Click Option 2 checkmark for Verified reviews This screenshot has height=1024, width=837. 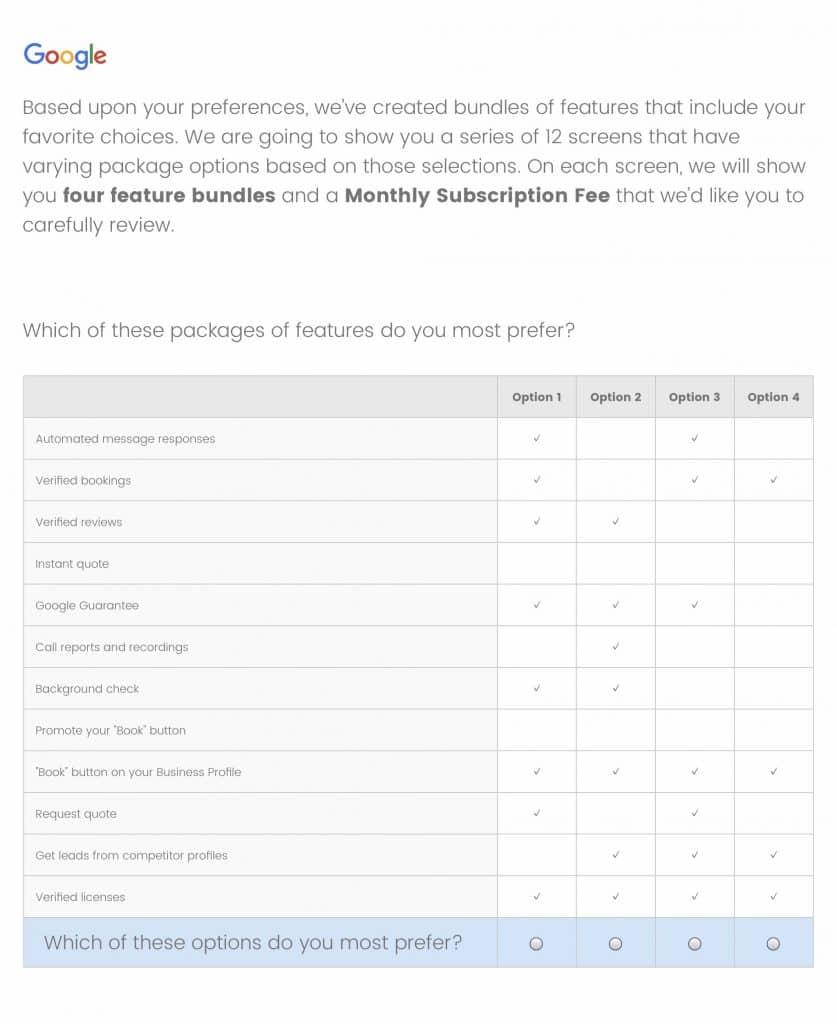click(616, 521)
